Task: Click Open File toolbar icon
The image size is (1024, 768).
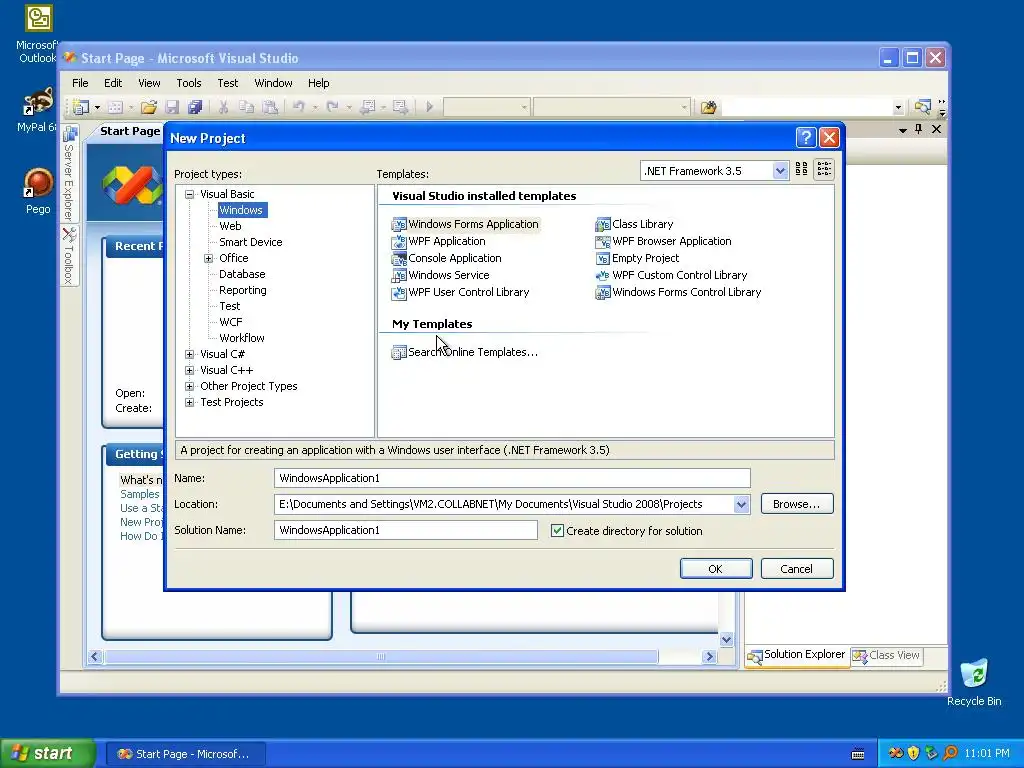Action: [149, 107]
